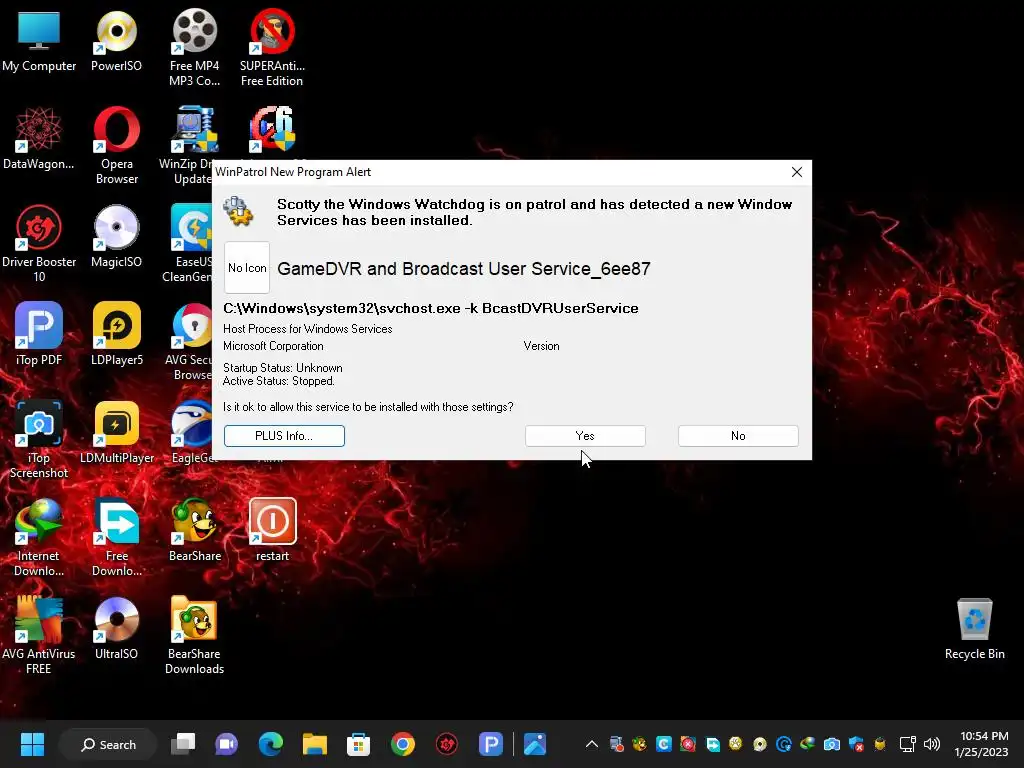Open Microsoft Store from taskbar
1024x768 pixels.
point(359,744)
